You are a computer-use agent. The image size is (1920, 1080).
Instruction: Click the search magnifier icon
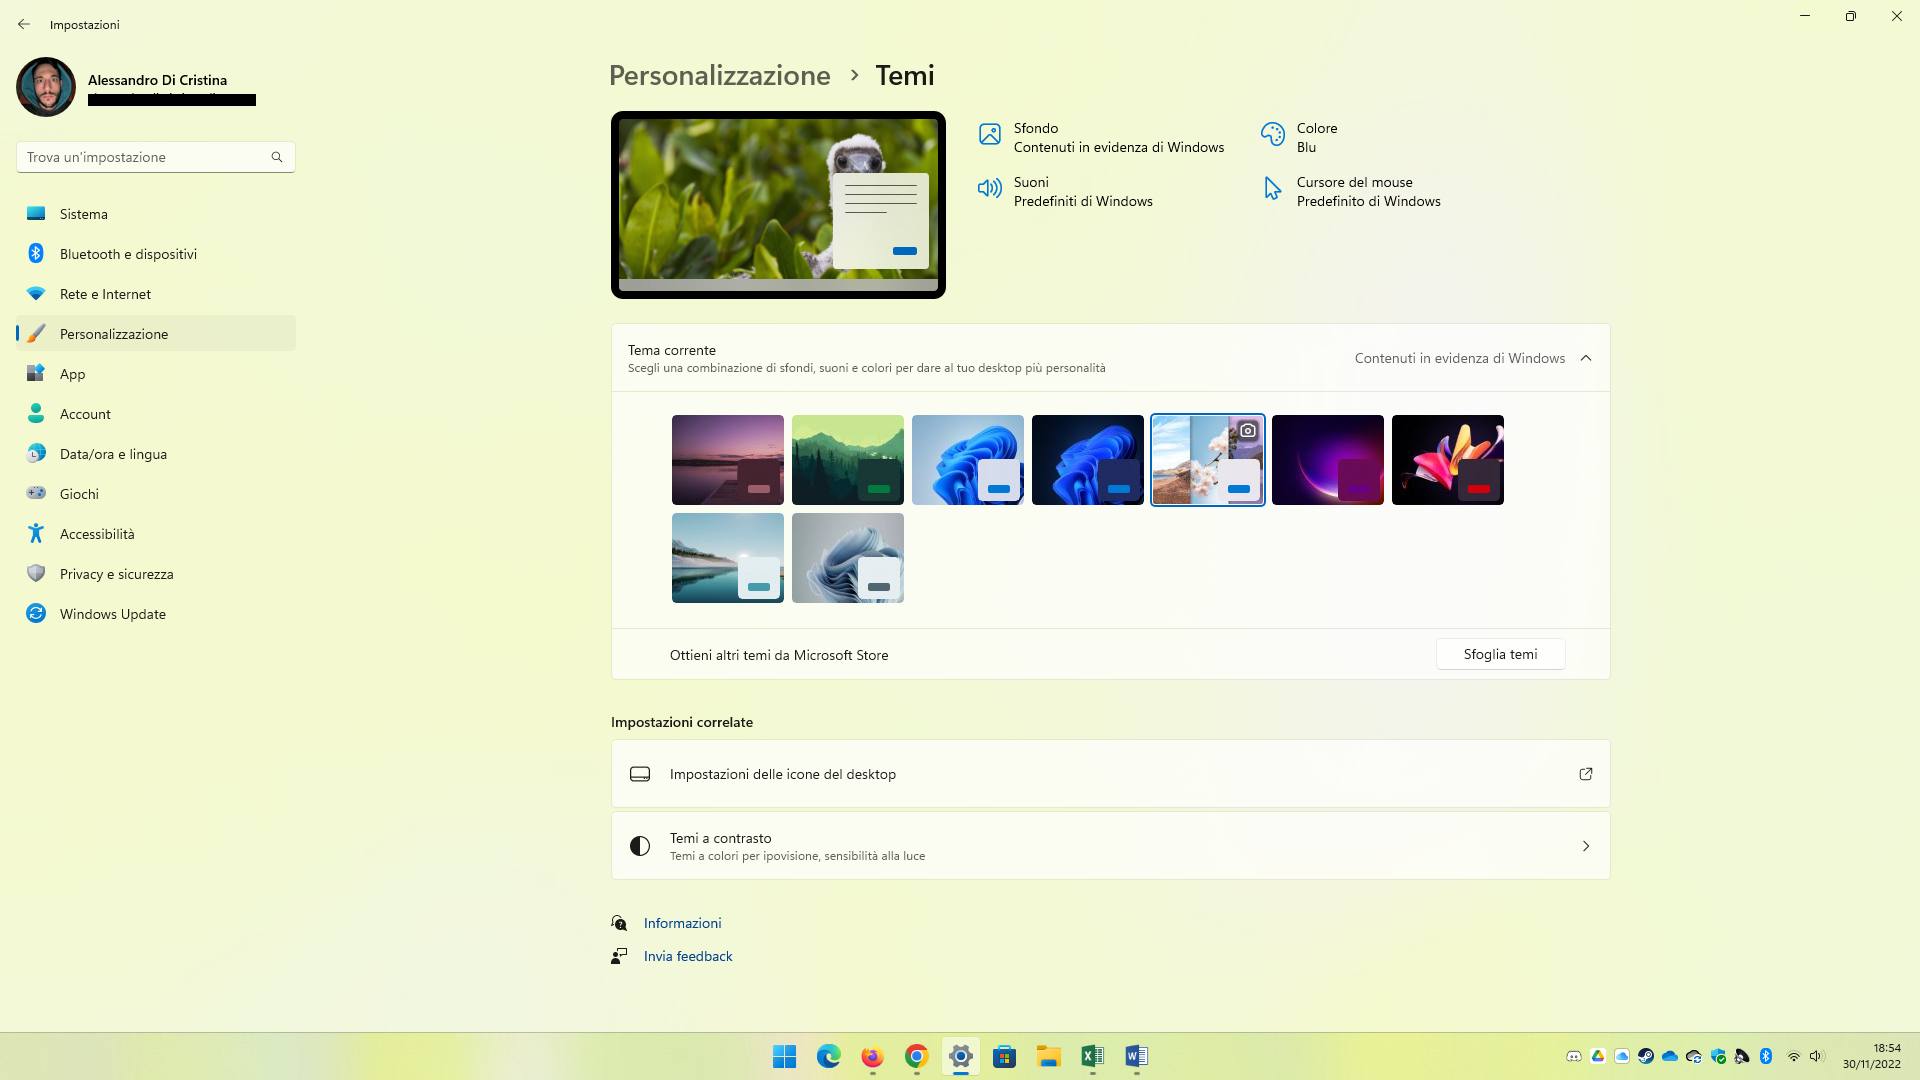[x=277, y=157]
